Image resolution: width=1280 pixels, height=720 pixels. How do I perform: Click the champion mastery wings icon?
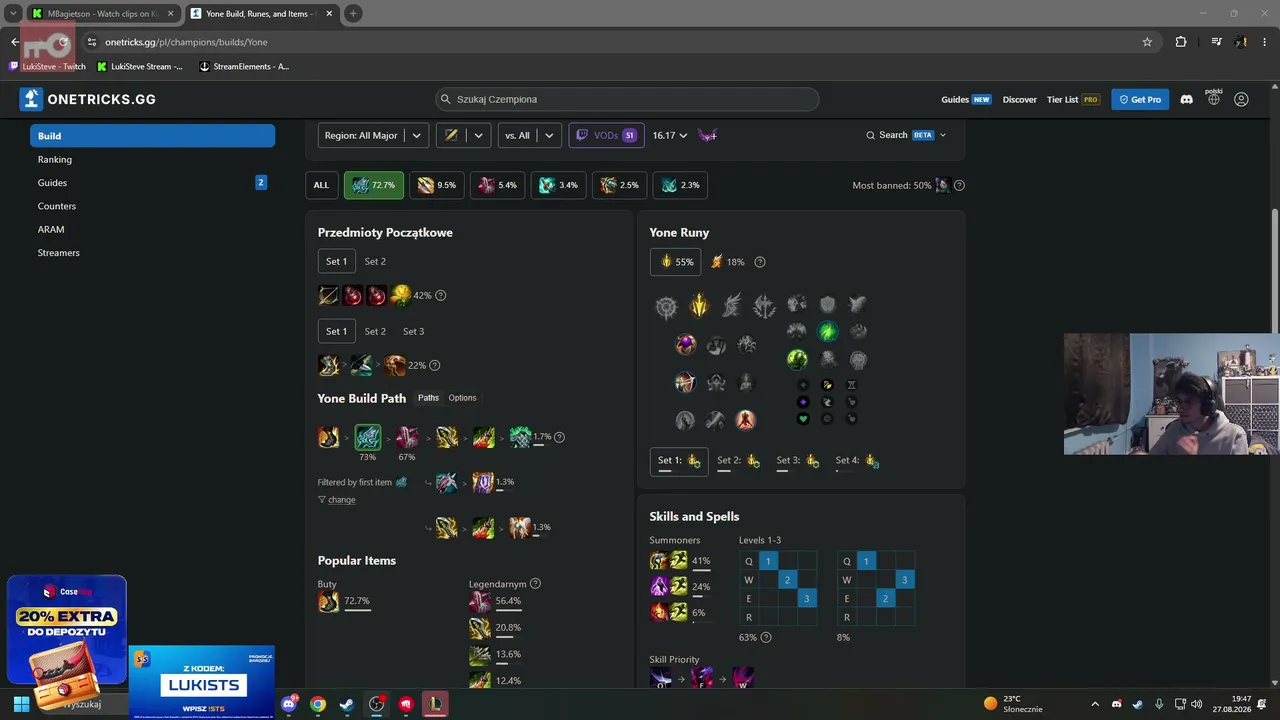(x=707, y=135)
